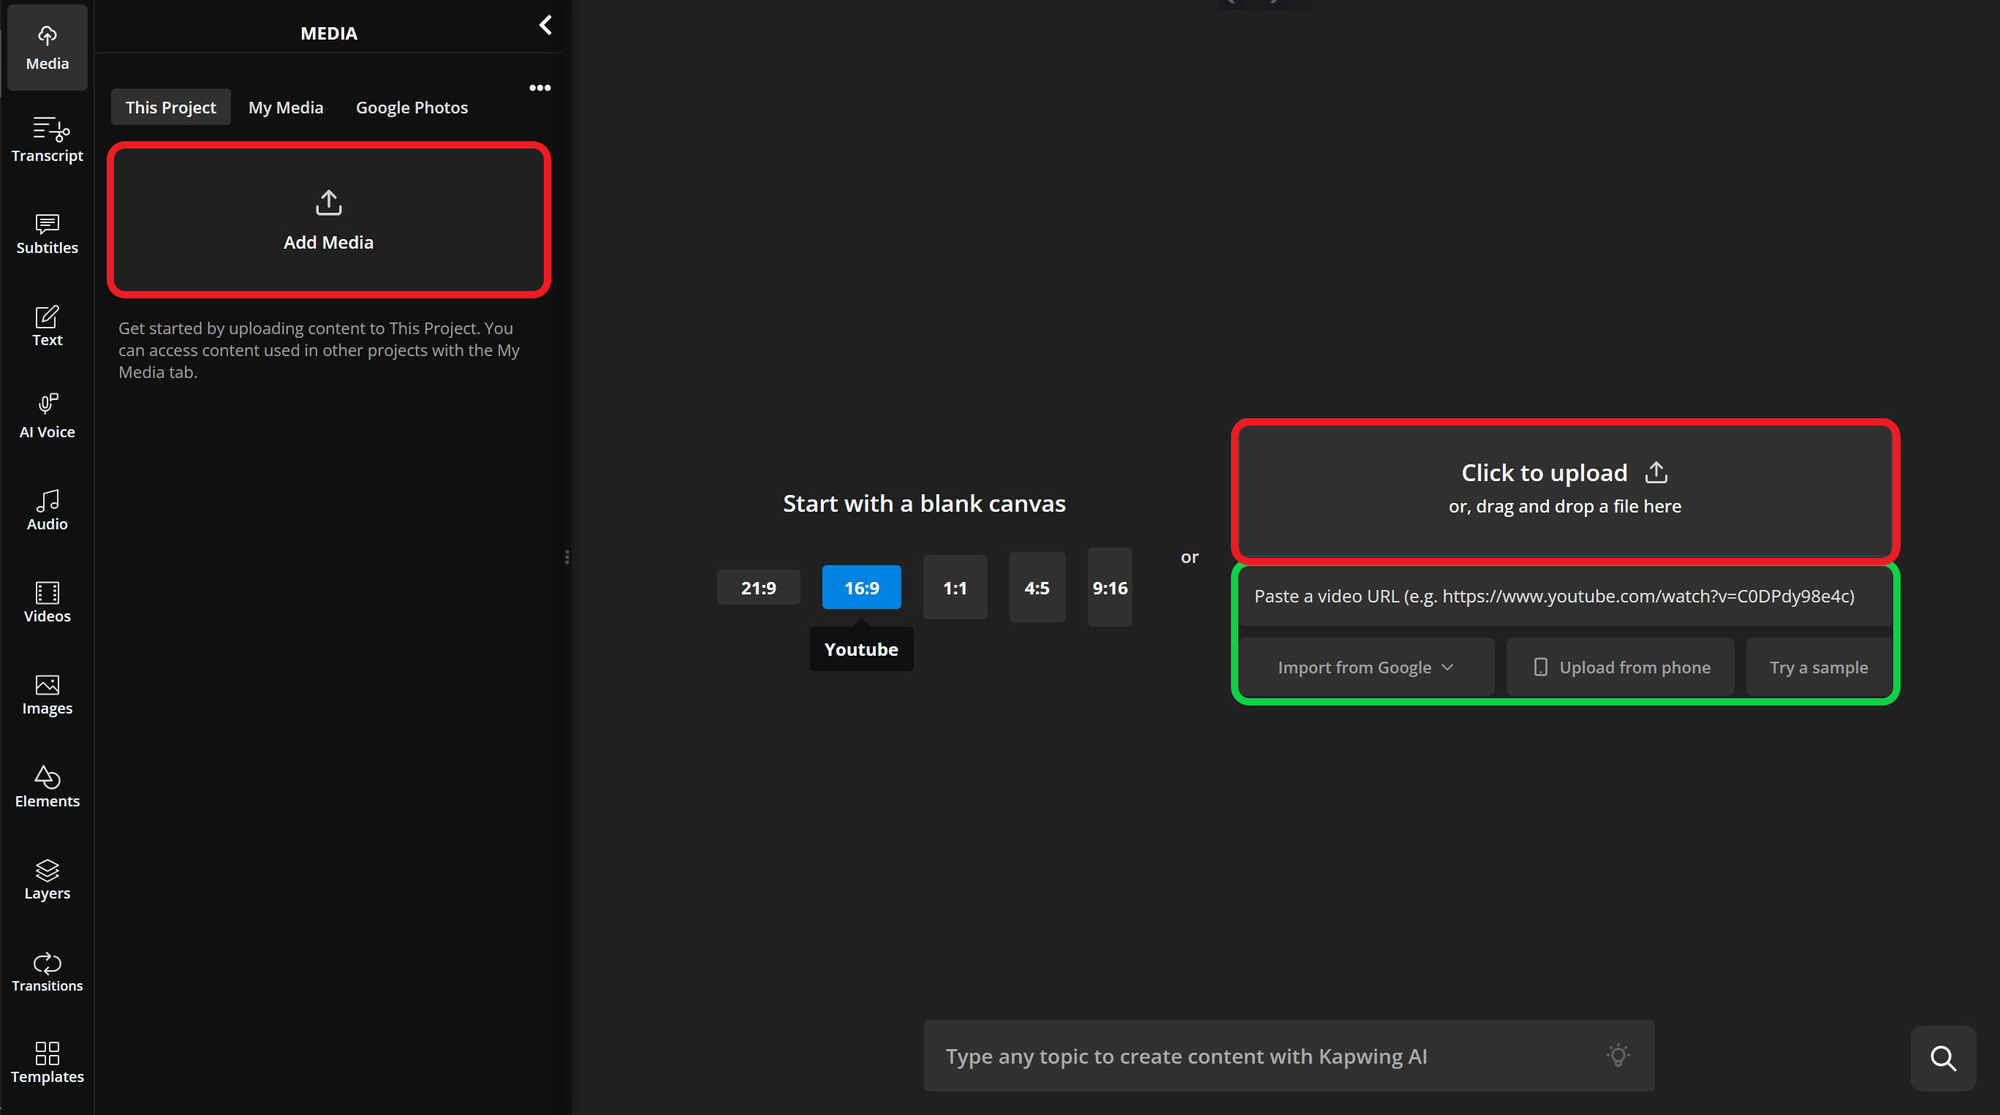2000x1115 pixels.
Task: Open the Elements panel
Action: pyautogui.click(x=47, y=786)
